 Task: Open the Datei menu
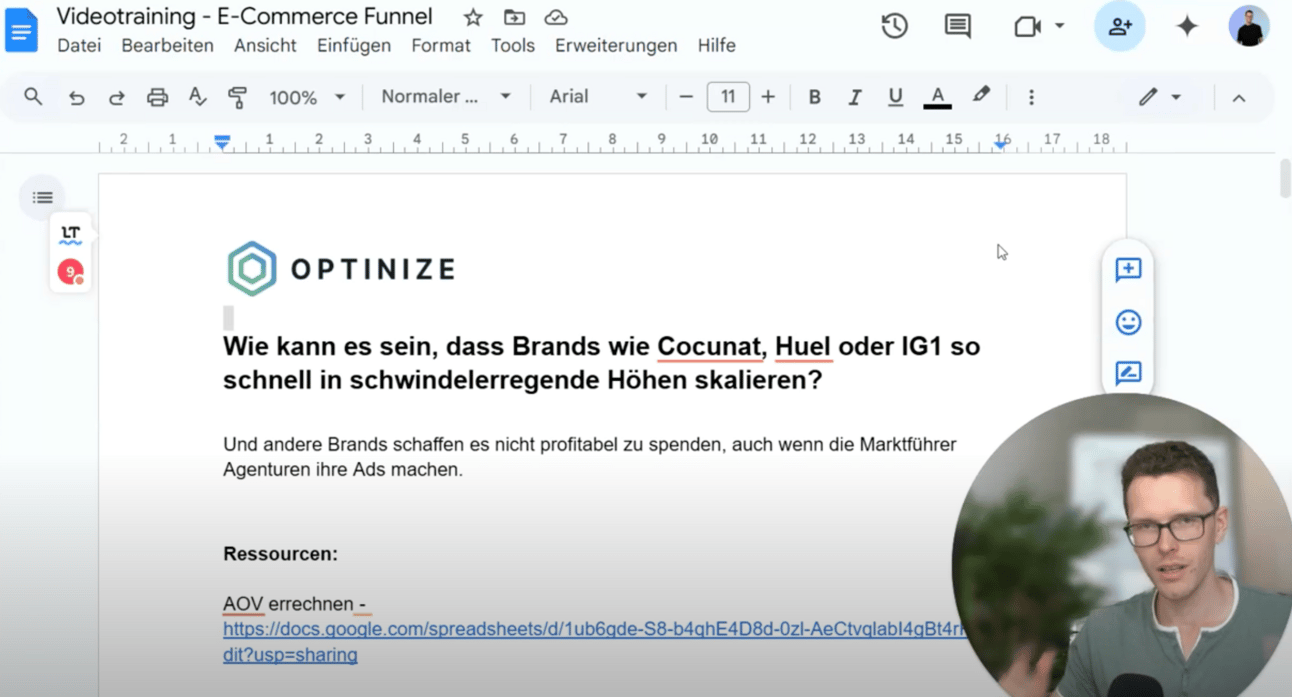(x=79, y=46)
